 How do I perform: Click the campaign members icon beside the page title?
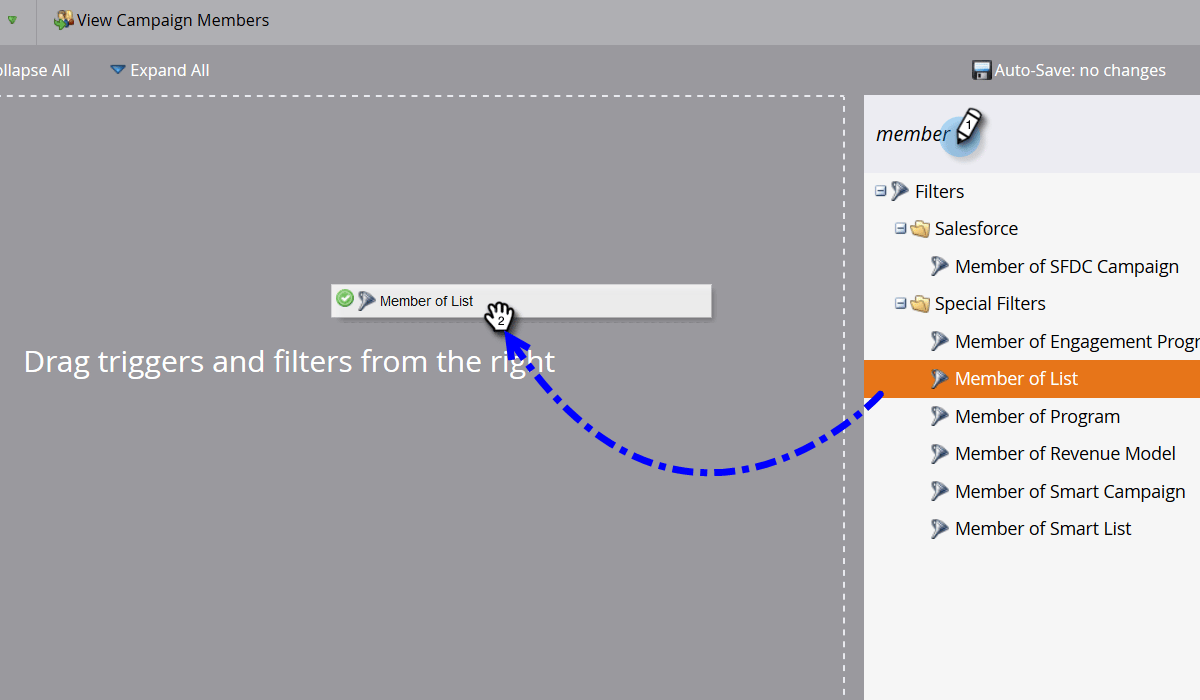[64, 19]
